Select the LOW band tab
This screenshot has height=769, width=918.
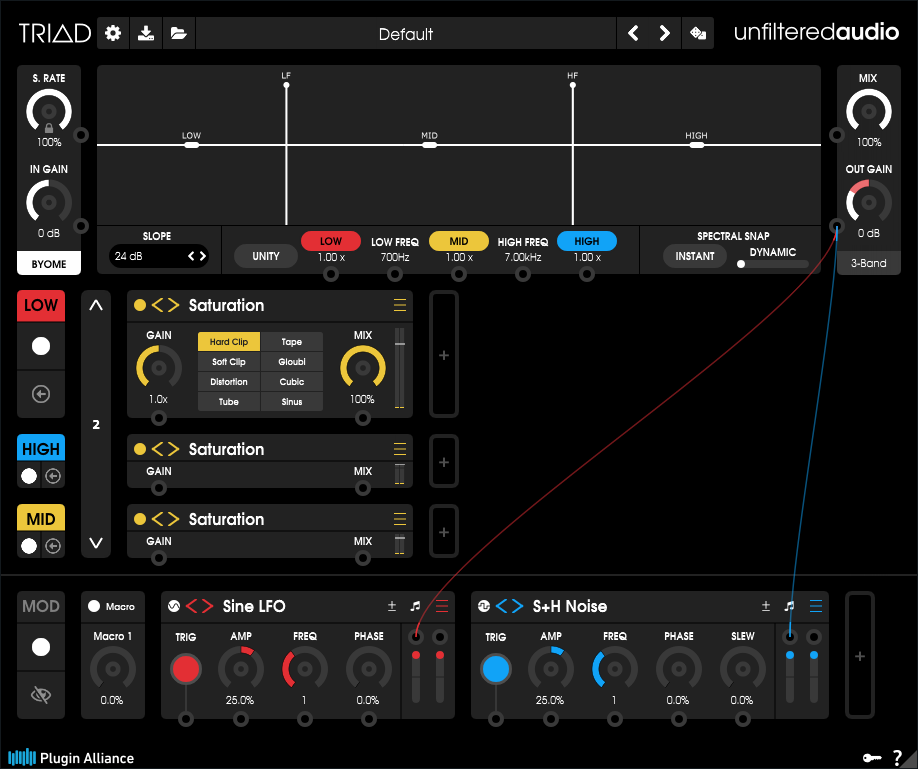click(x=41, y=306)
